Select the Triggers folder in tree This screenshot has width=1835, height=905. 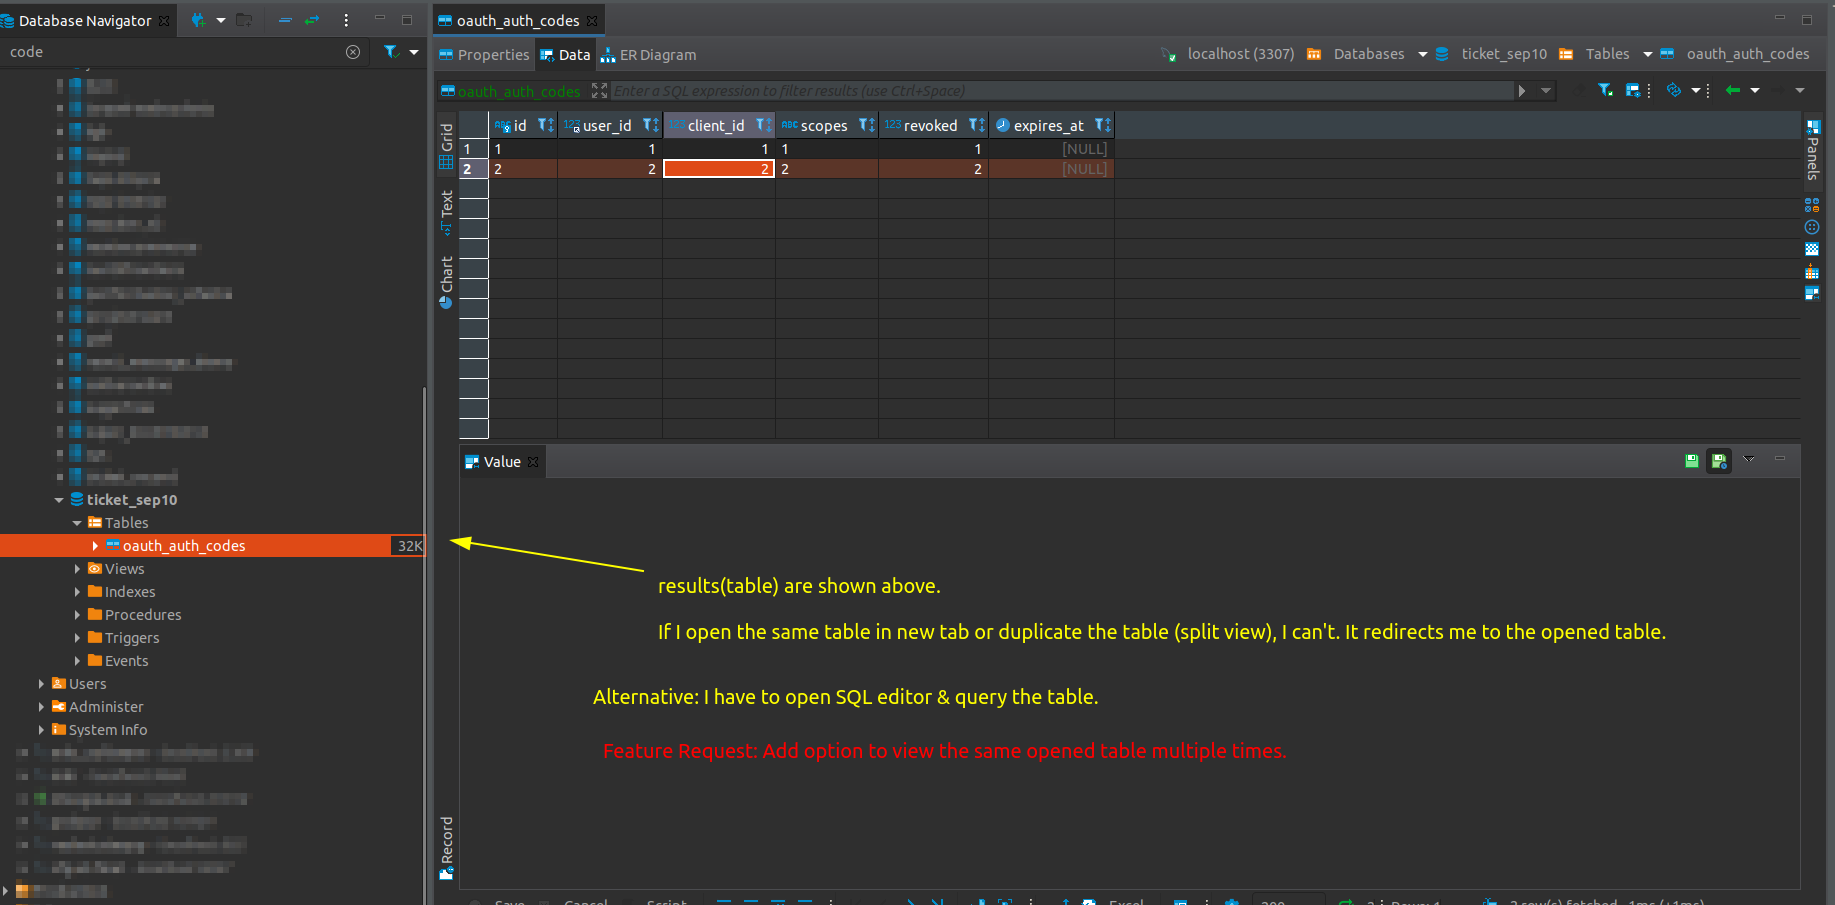click(123, 638)
